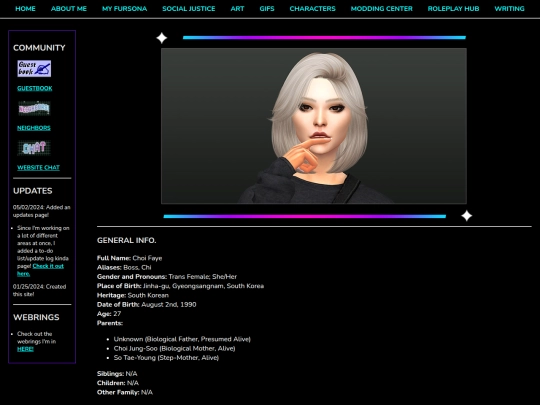The image size is (540, 405).
Task: Click the '05/02/2024: Added an updates page!' entry
Action: point(42,211)
